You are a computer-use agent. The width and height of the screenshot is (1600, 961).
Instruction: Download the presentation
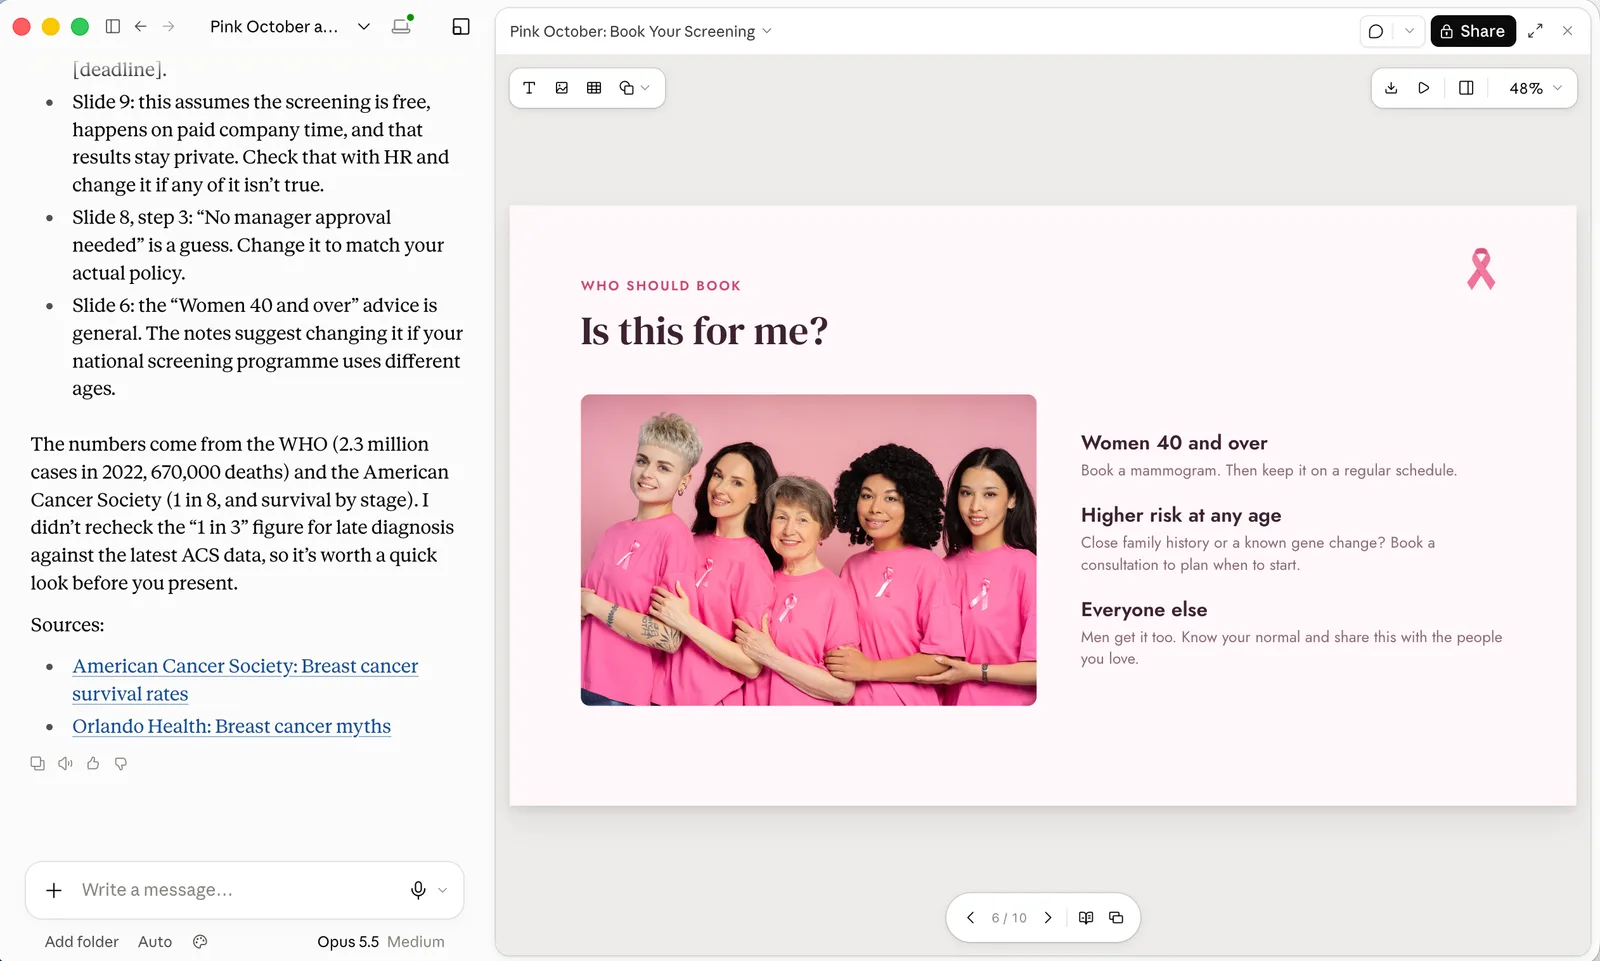[1391, 88]
